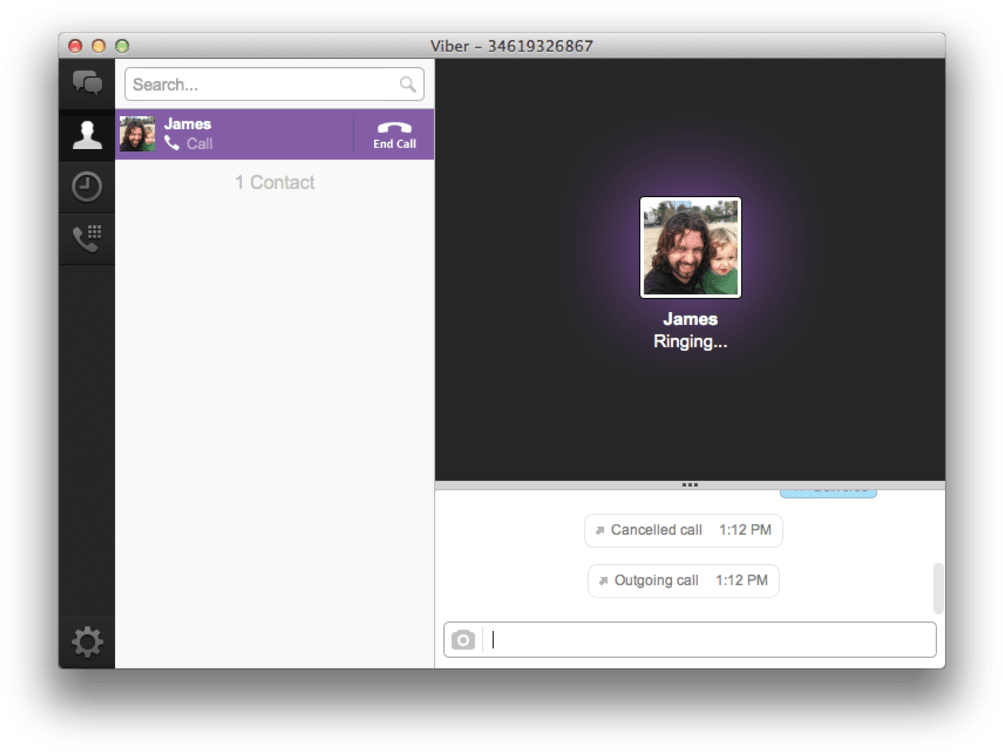This screenshot has height=752, width=1003.
Task: Open the settings gear in sidebar
Action: (x=87, y=641)
